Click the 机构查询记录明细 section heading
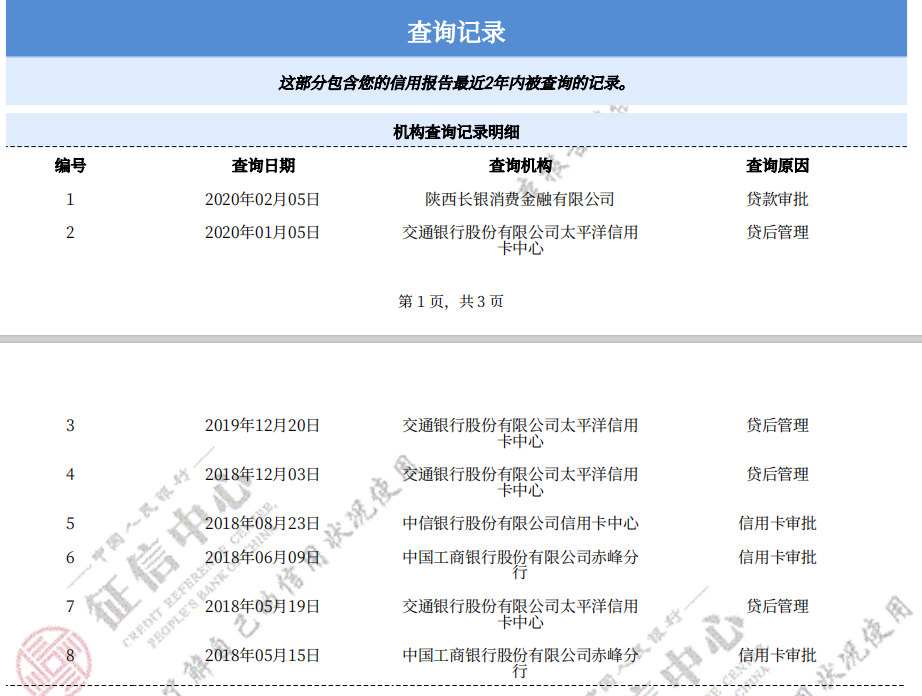Image resolution: width=922 pixels, height=696 pixels. point(456,132)
